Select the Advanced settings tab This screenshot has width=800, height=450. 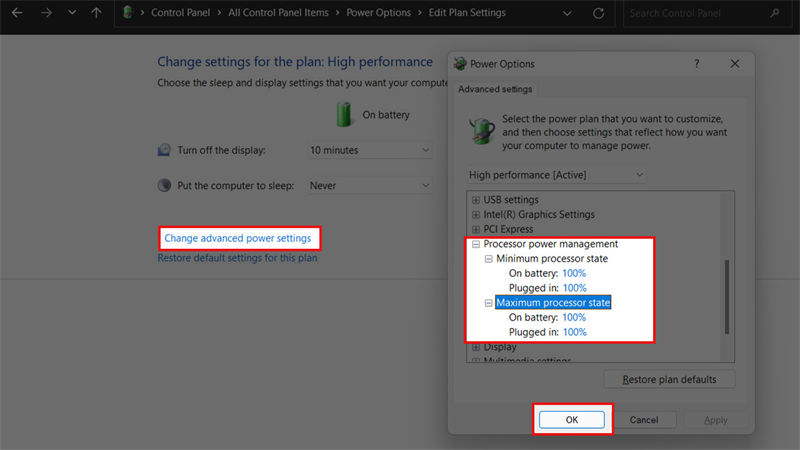pos(496,90)
